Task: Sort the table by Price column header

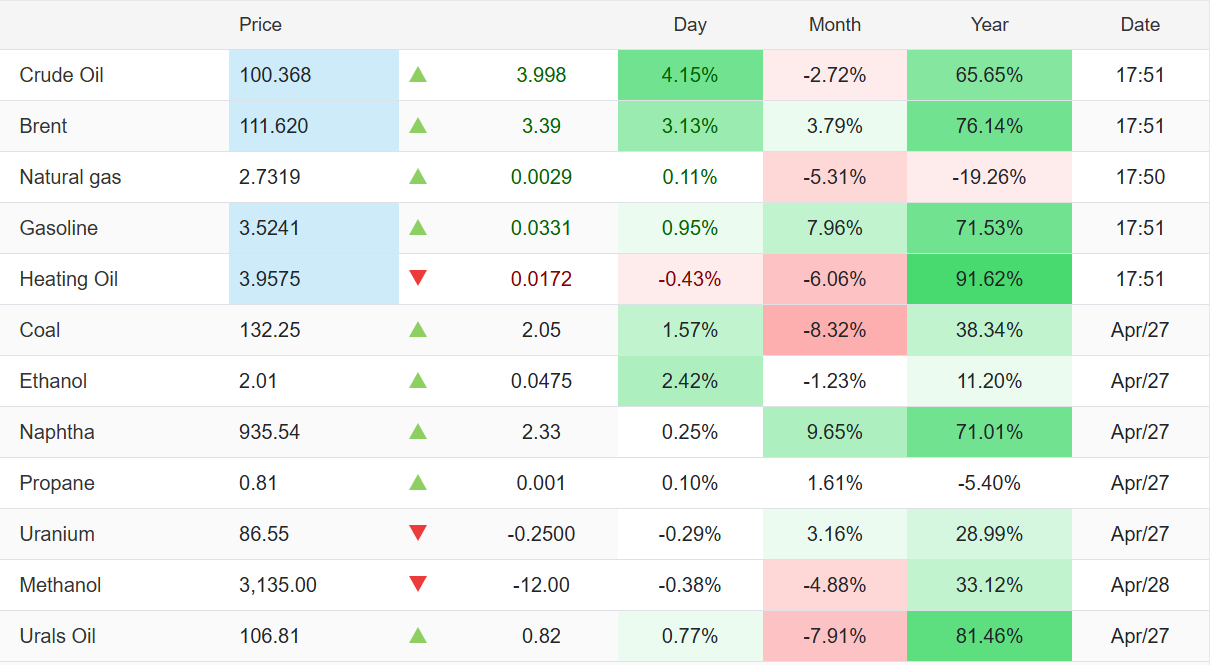Action: [x=260, y=25]
